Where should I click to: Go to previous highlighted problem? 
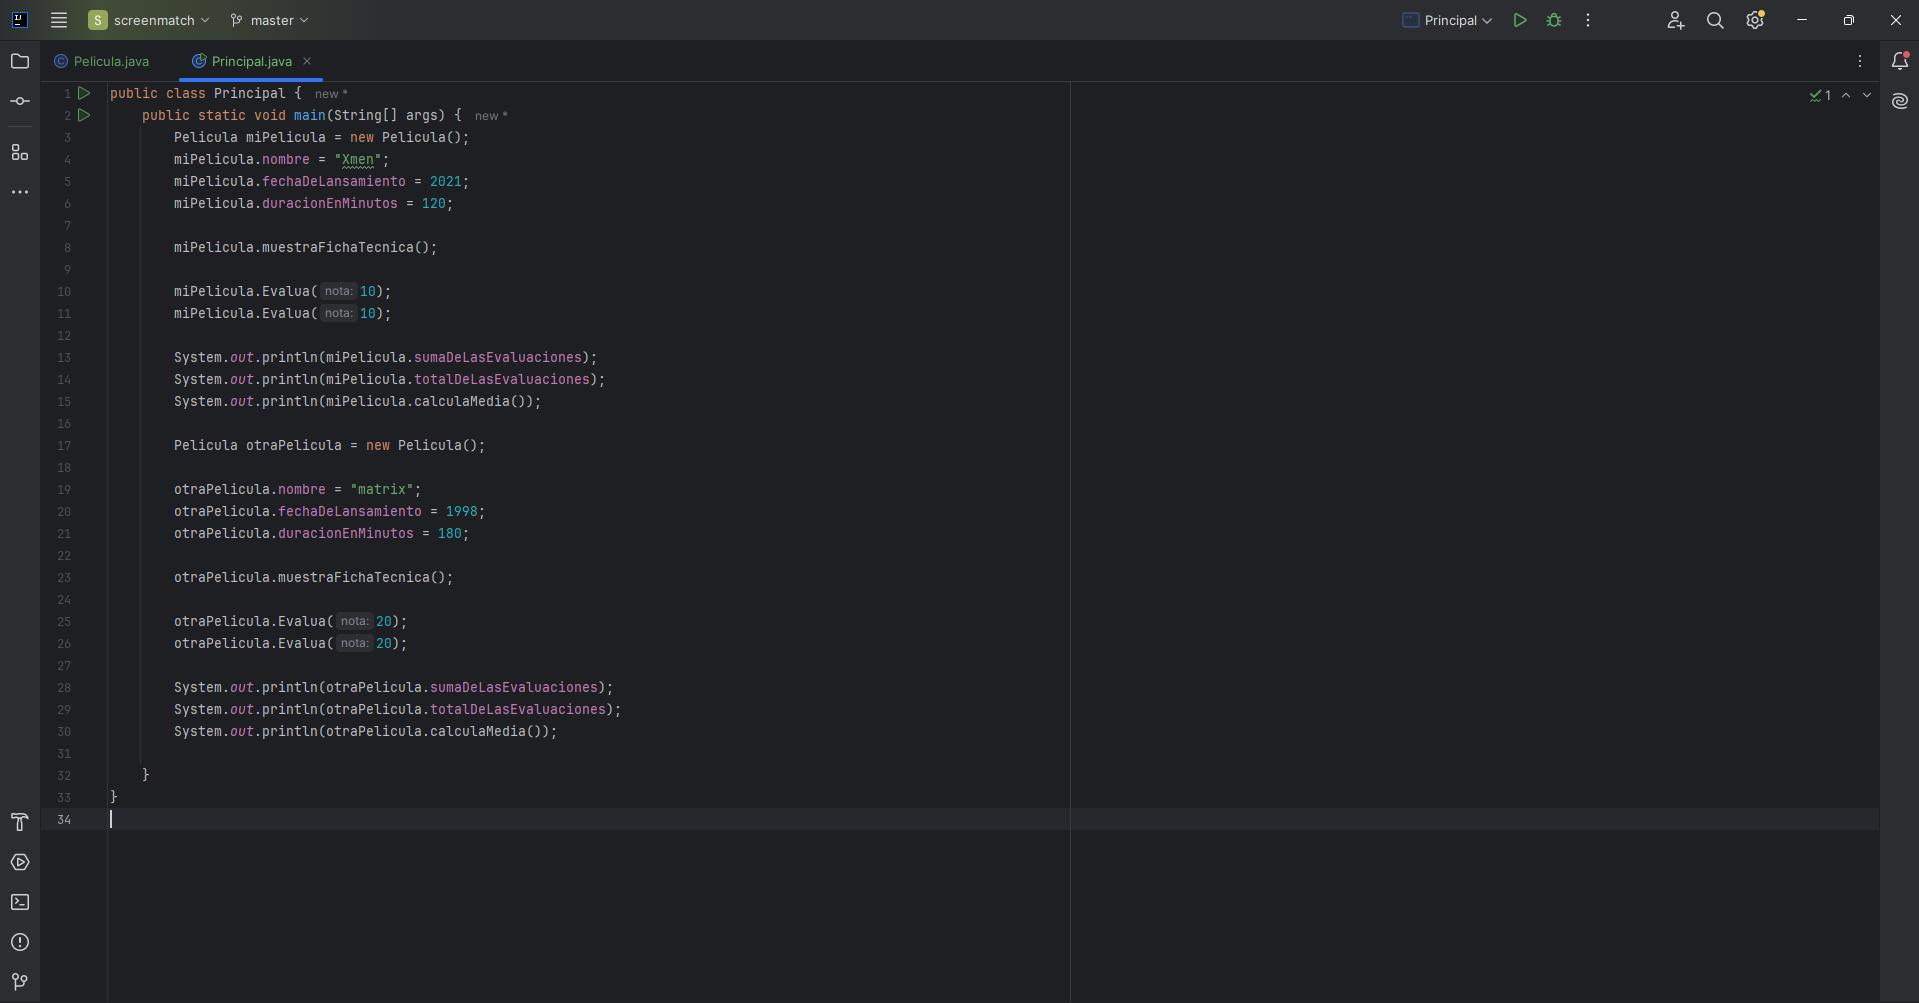(1846, 95)
